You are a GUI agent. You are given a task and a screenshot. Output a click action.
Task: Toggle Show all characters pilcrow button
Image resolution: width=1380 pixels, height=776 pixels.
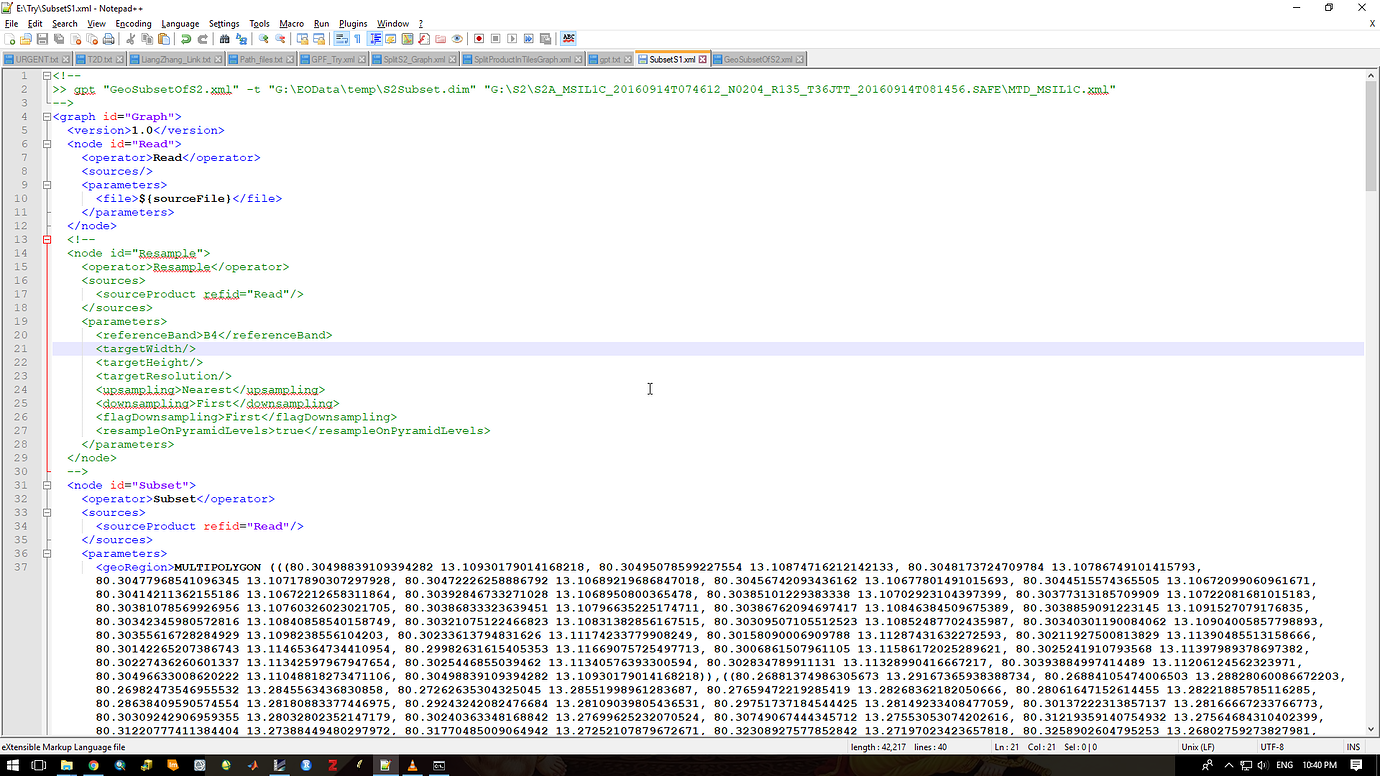coord(357,39)
